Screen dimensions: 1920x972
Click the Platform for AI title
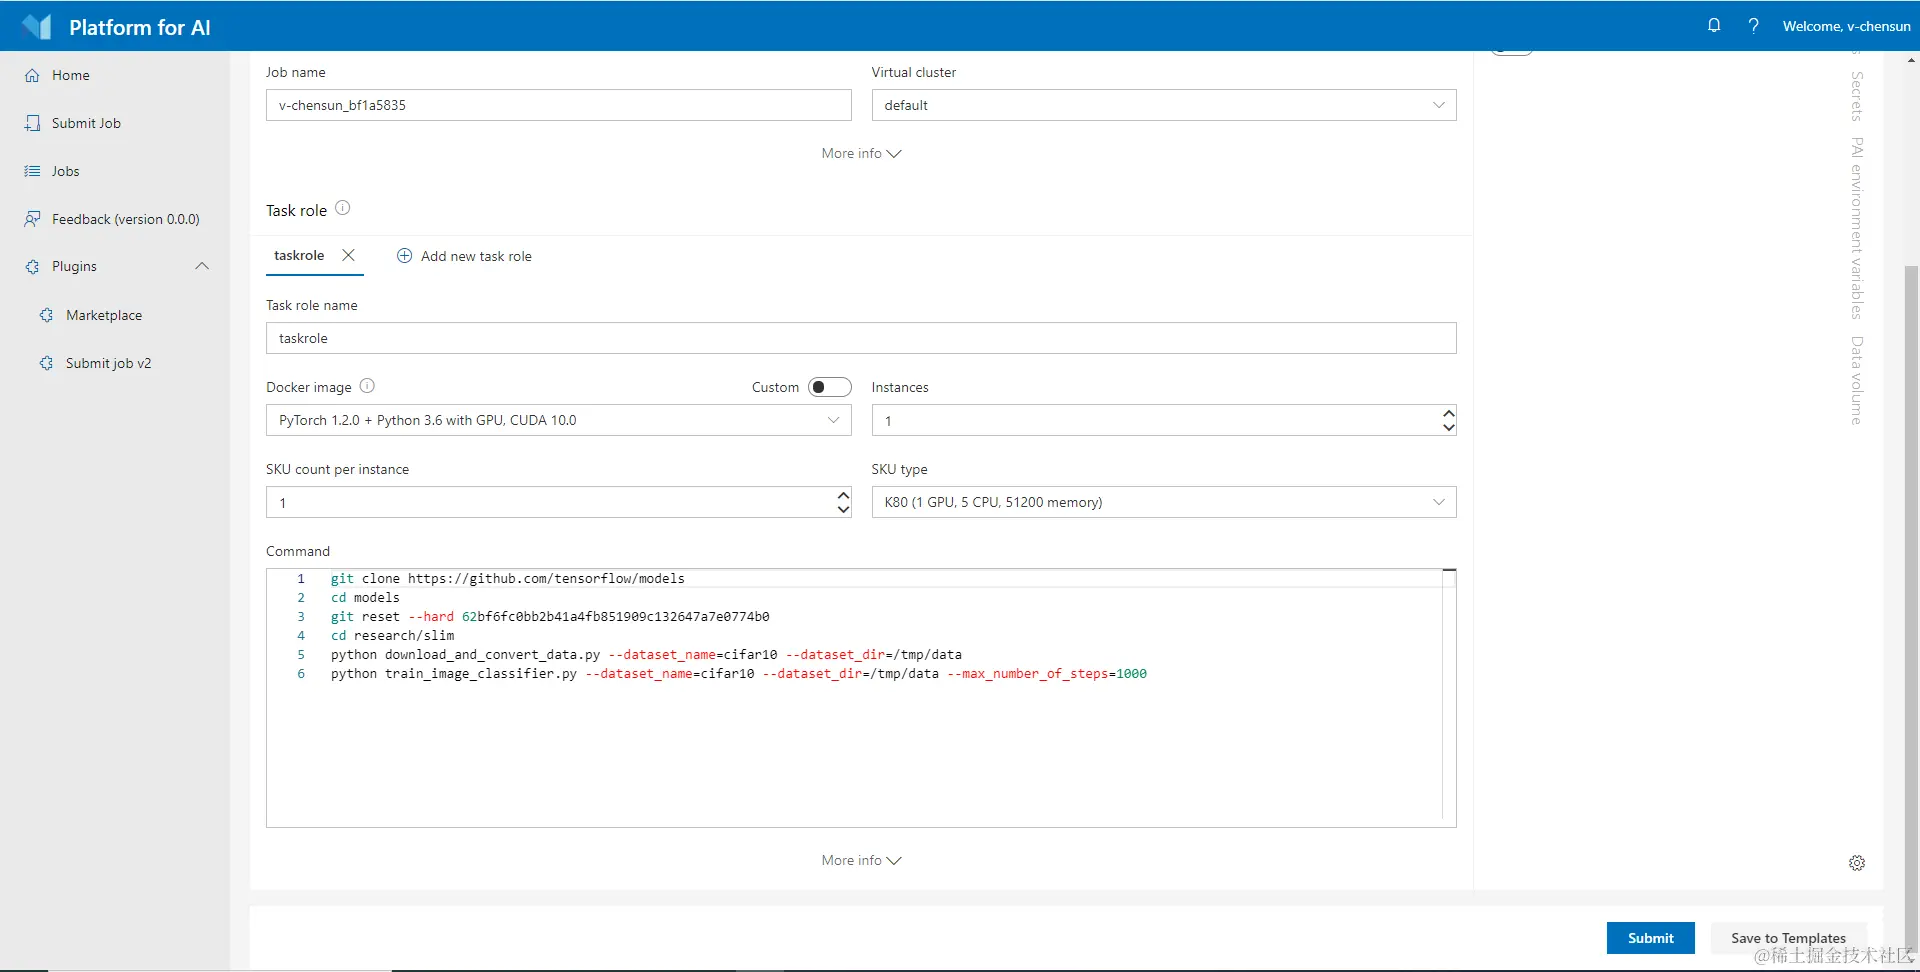140,27
